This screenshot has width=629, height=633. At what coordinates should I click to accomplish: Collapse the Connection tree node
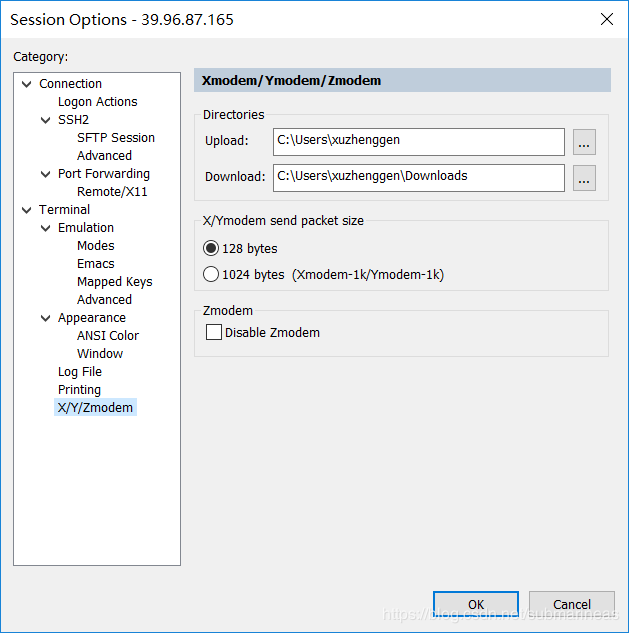pos(27,84)
